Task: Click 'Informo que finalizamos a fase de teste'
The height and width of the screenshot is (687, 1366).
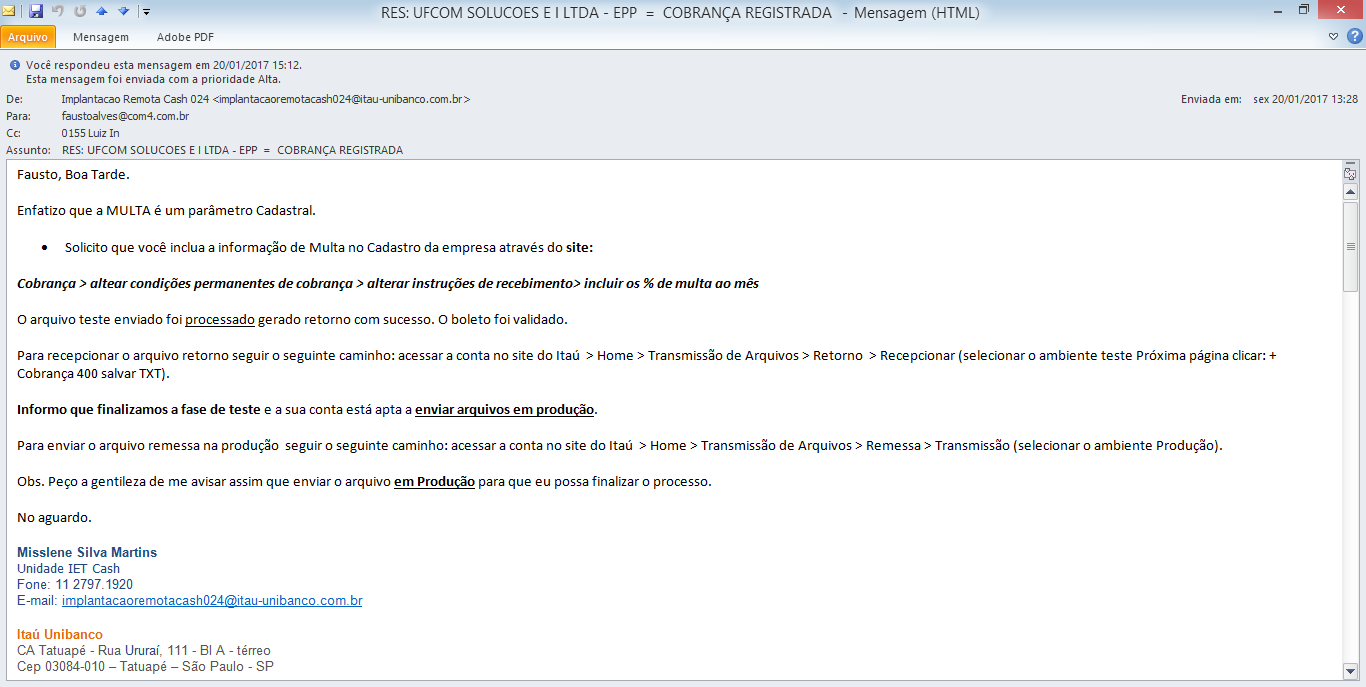Action: point(138,410)
